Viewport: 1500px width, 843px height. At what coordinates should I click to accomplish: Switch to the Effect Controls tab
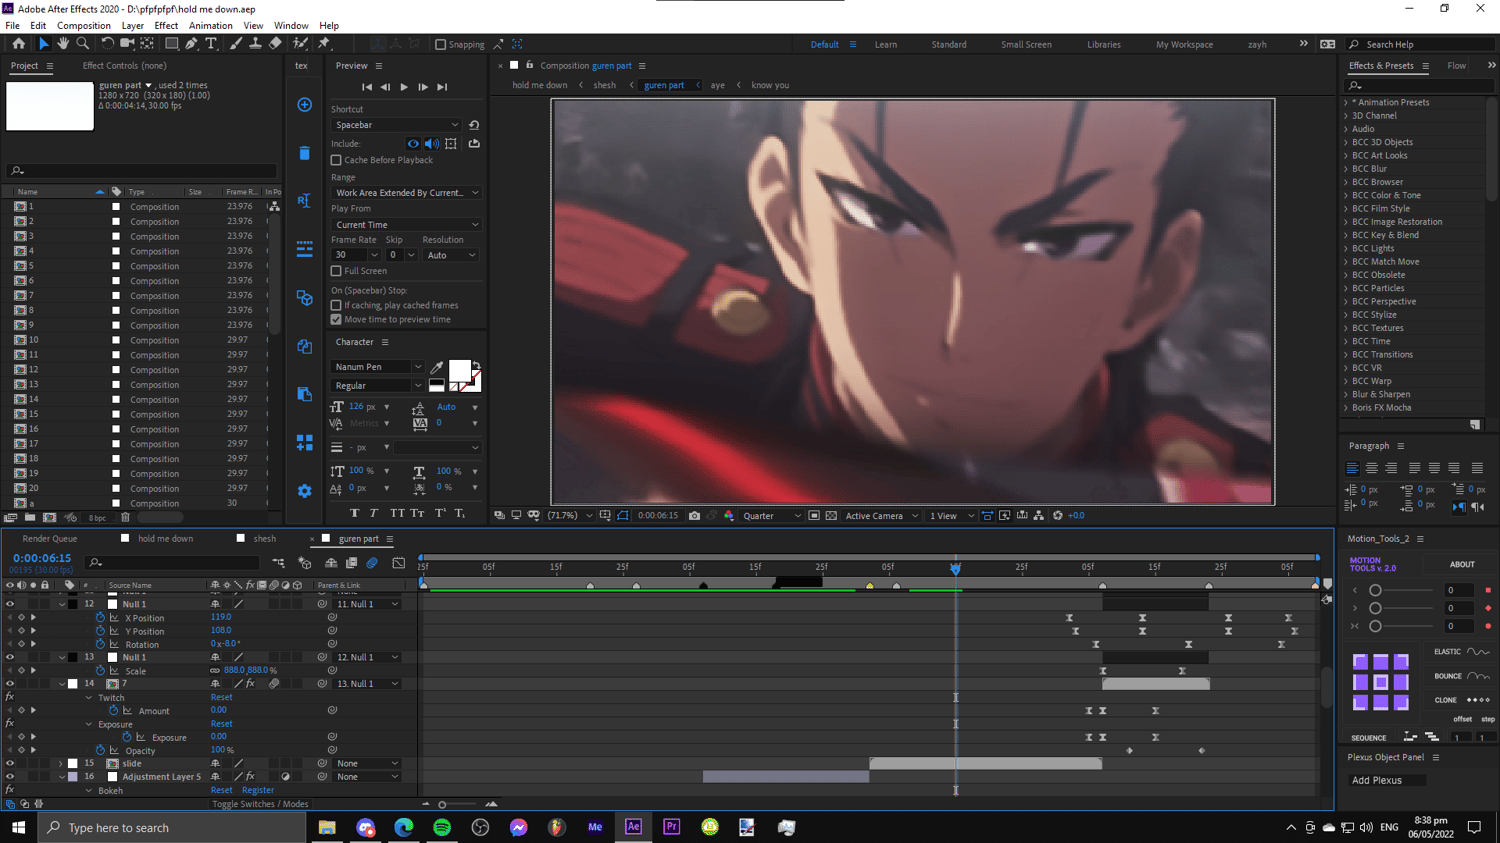(x=124, y=66)
